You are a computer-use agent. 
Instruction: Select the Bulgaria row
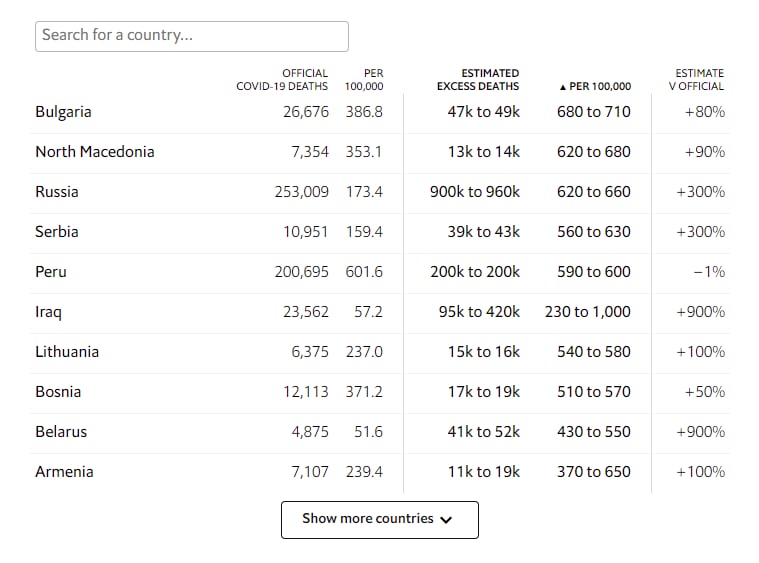click(380, 112)
